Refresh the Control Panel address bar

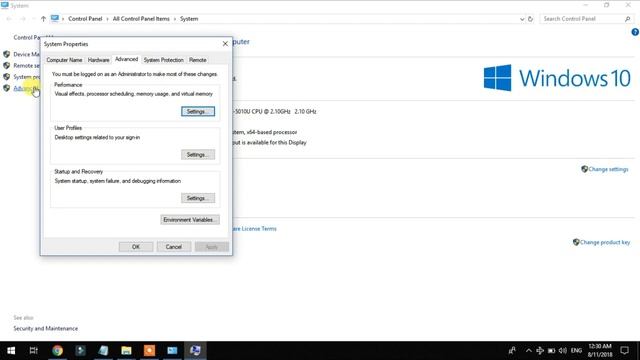pyautogui.click(x=530, y=19)
